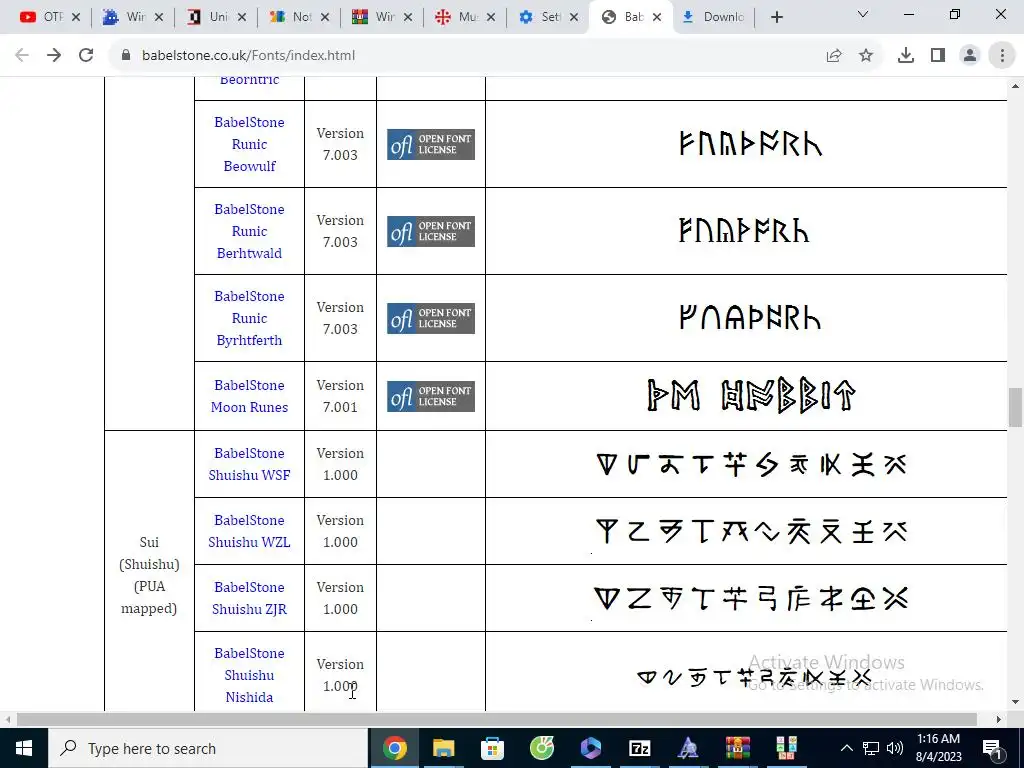Open BabelStone Shuishu WSF font link
The image size is (1024, 768).
coord(249,464)
